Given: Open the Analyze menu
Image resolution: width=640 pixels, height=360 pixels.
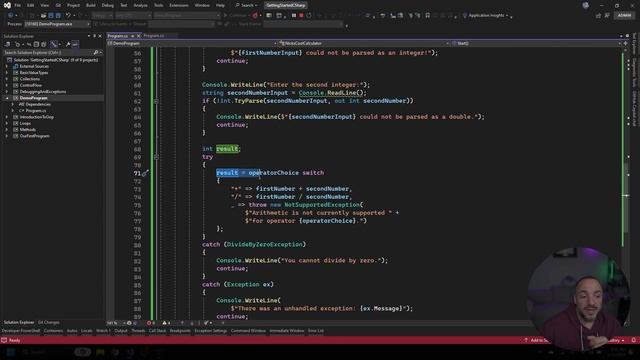Looking at the screenshot, I should (140, 5).
